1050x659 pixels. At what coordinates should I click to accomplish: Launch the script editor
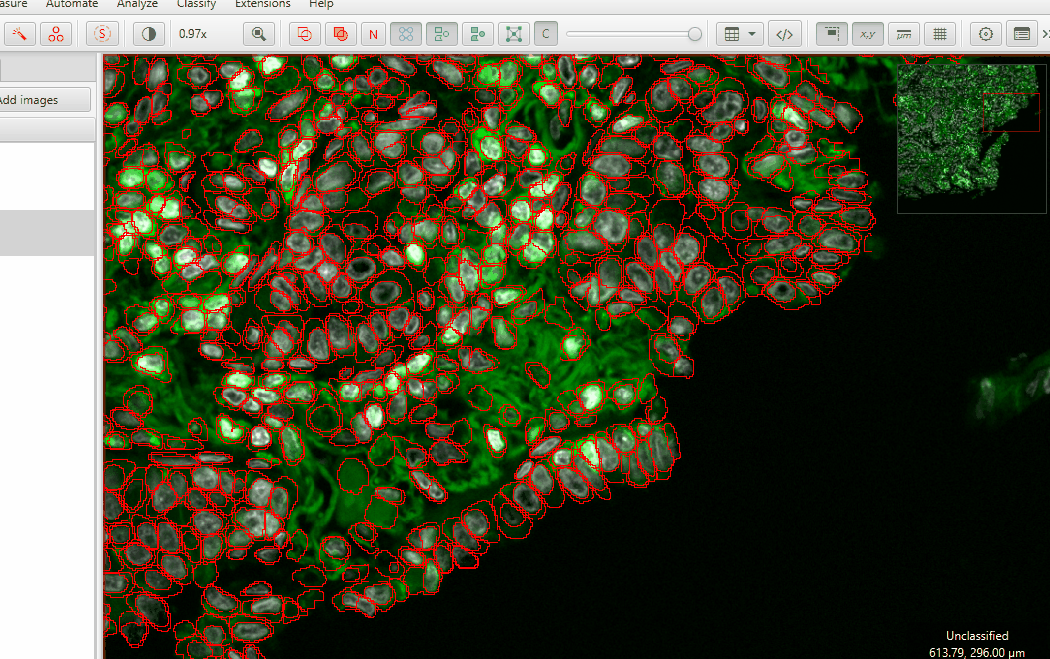pos(785,33)
